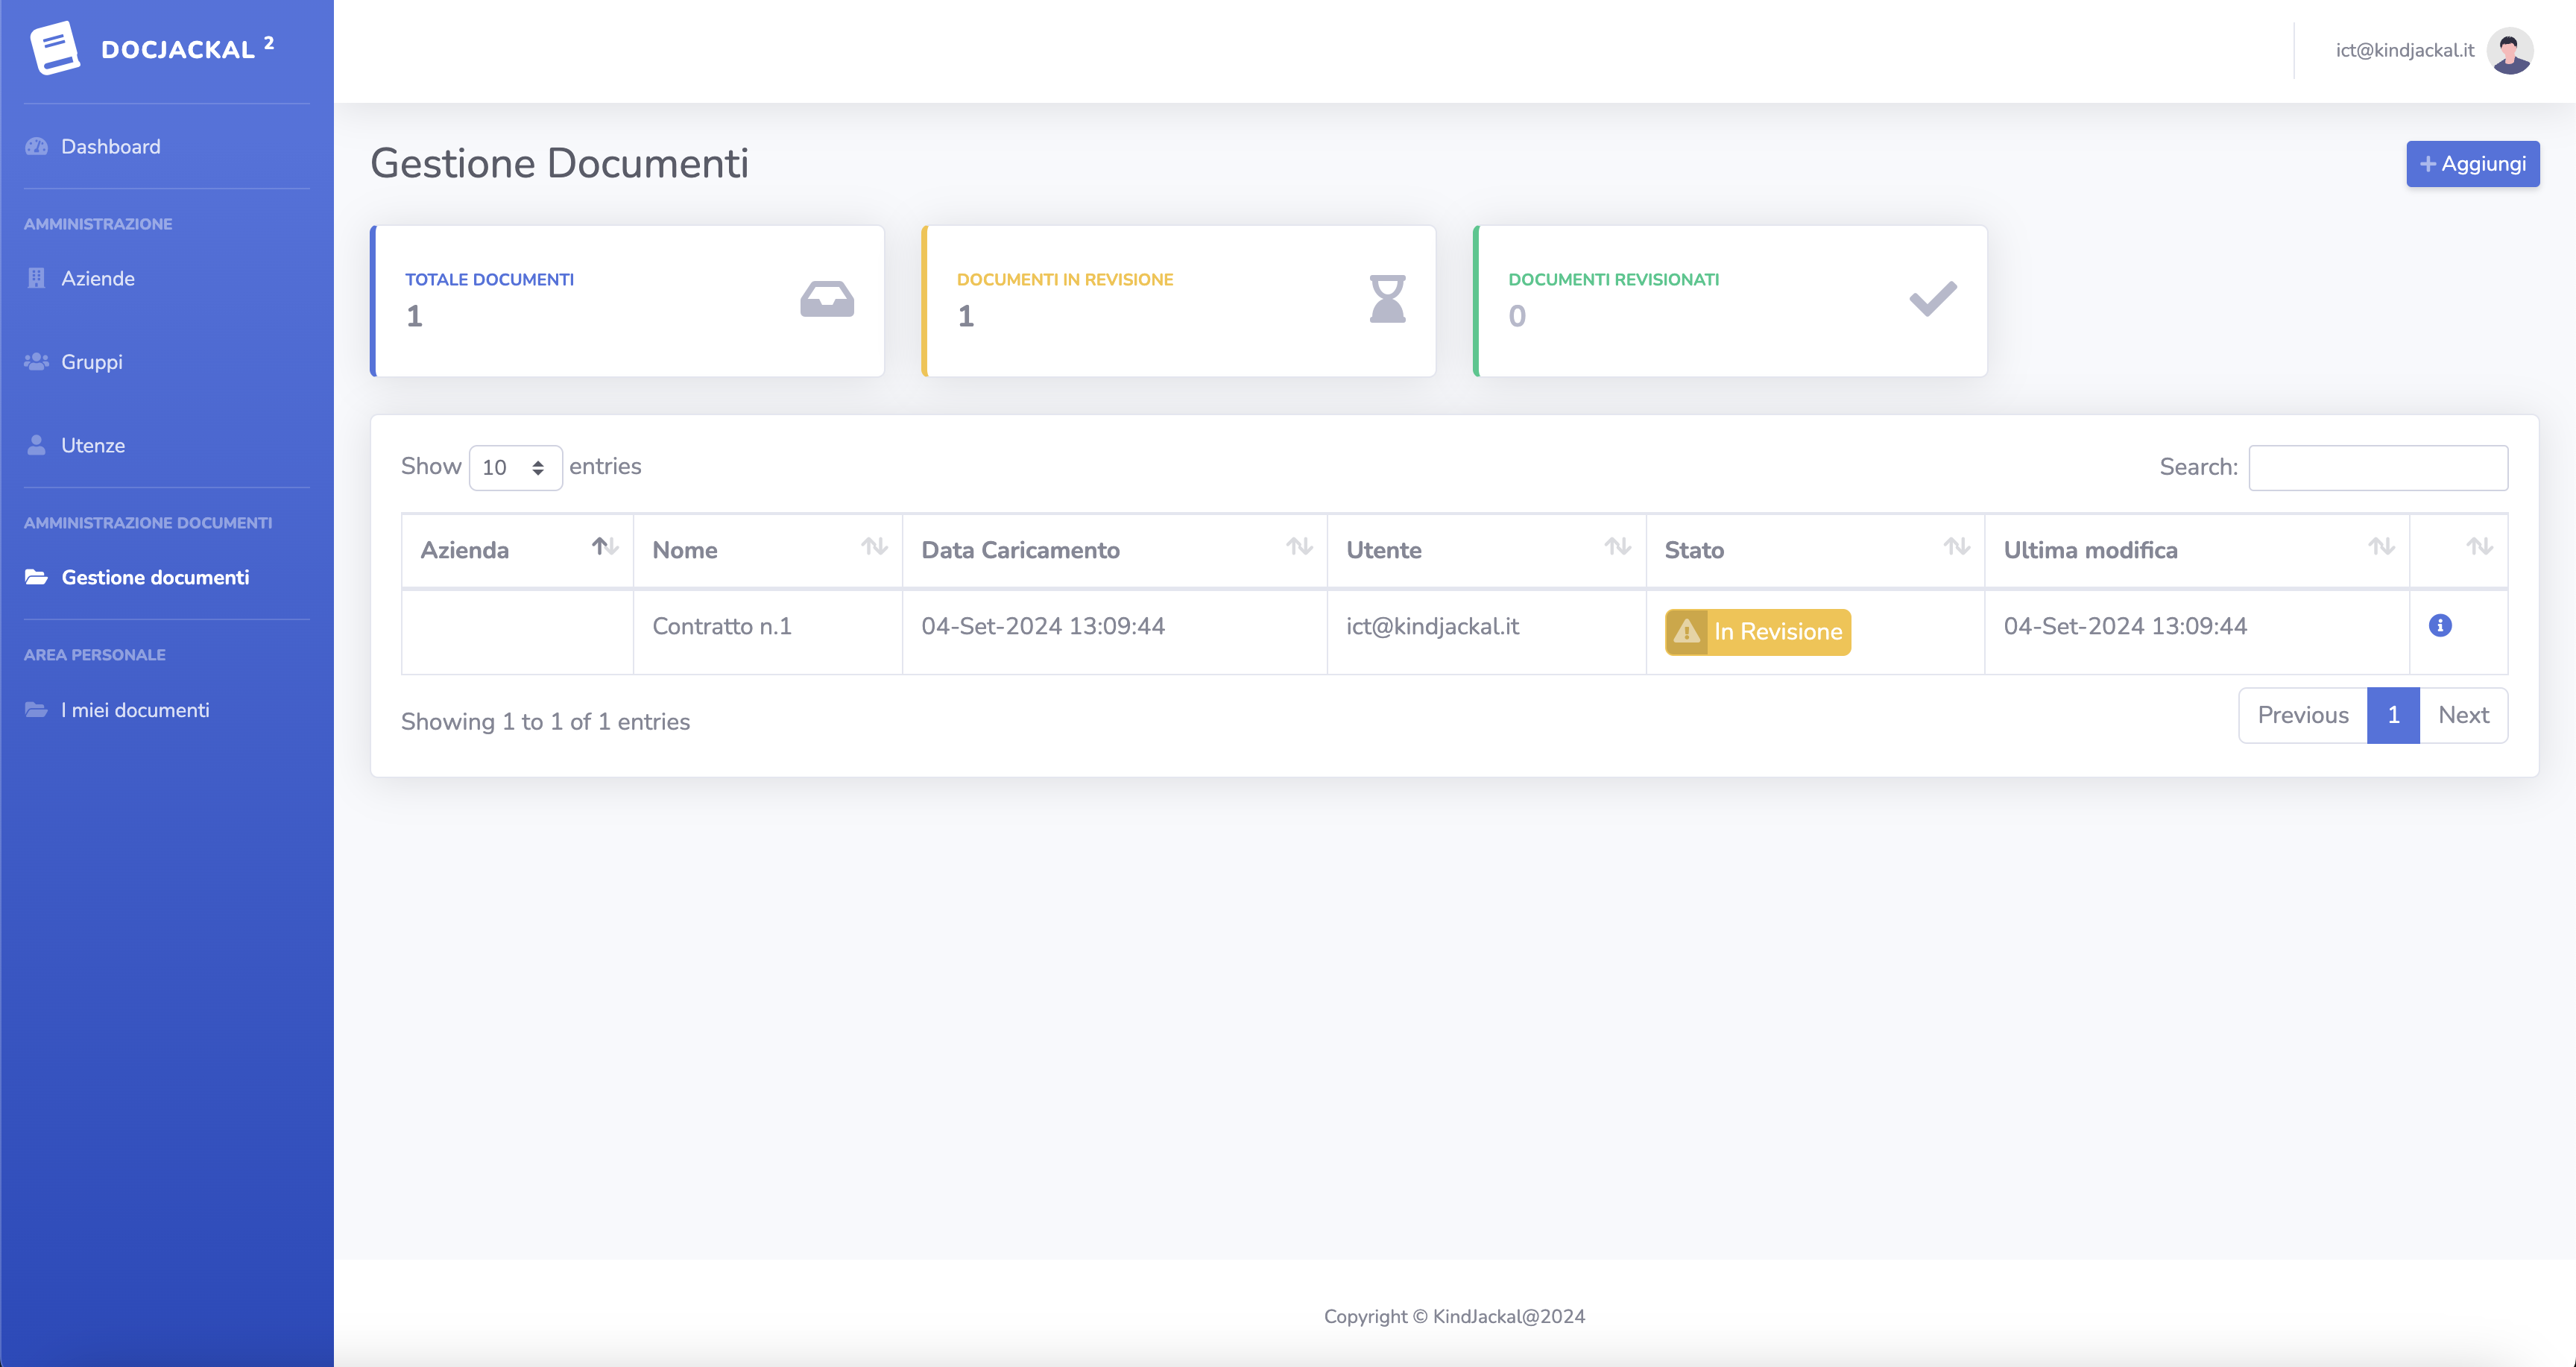Click the hourglass icon in Documenti in Revisione card
The height and width of the screenshot is (1367, 2576).
[x=1388, y=299]
